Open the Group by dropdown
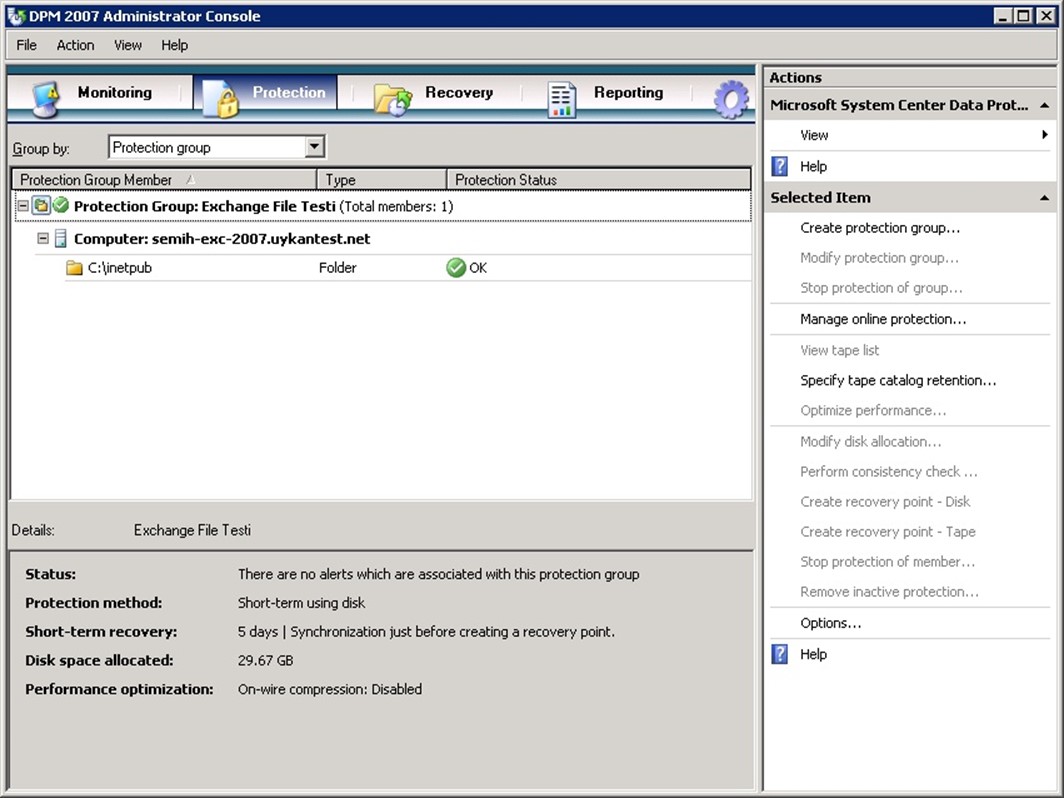1064x798 pixels. coord(314,147)
